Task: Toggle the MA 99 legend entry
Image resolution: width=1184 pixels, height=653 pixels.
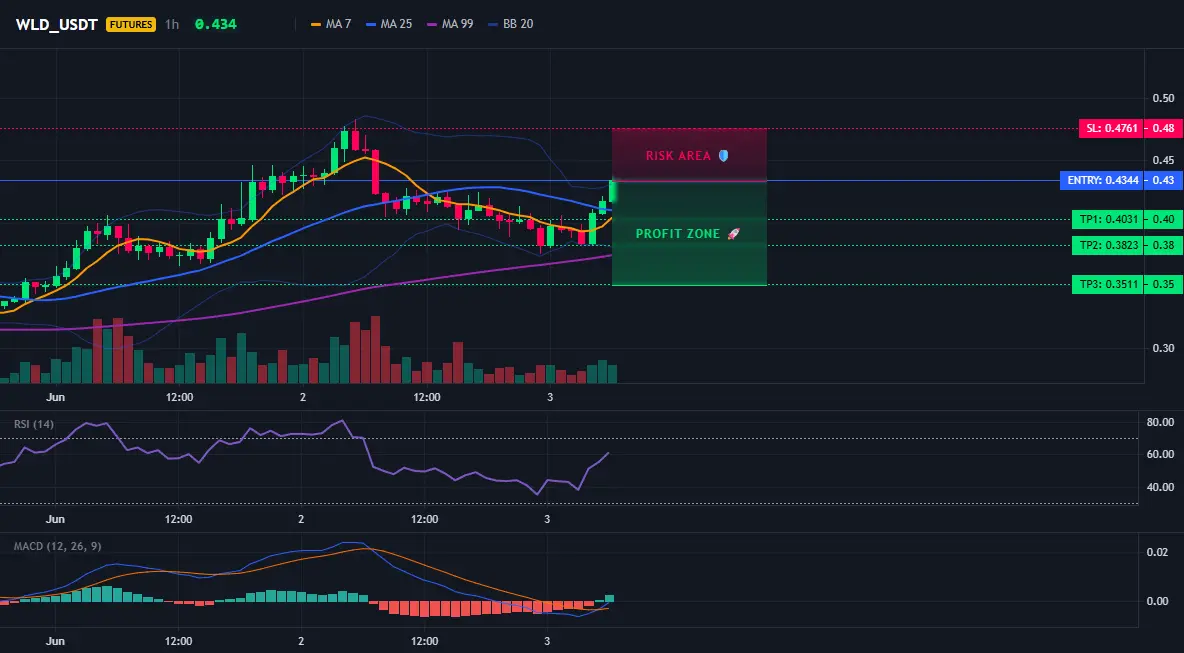Action: coord(450,24)
